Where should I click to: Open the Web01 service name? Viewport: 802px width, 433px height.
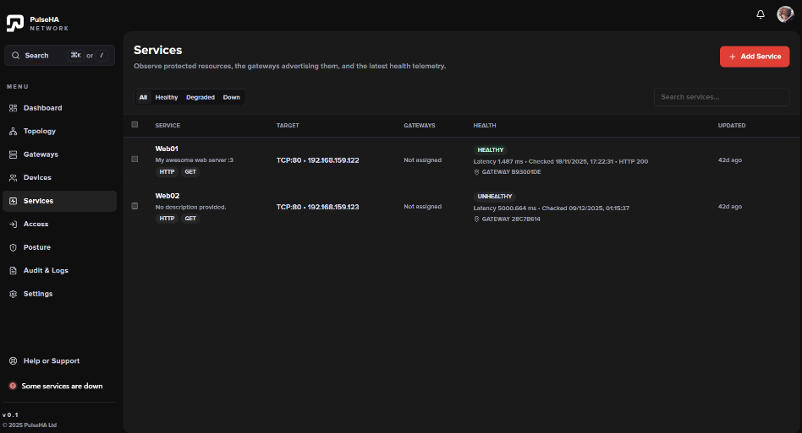pyautogui.click(x=167, y=149)
